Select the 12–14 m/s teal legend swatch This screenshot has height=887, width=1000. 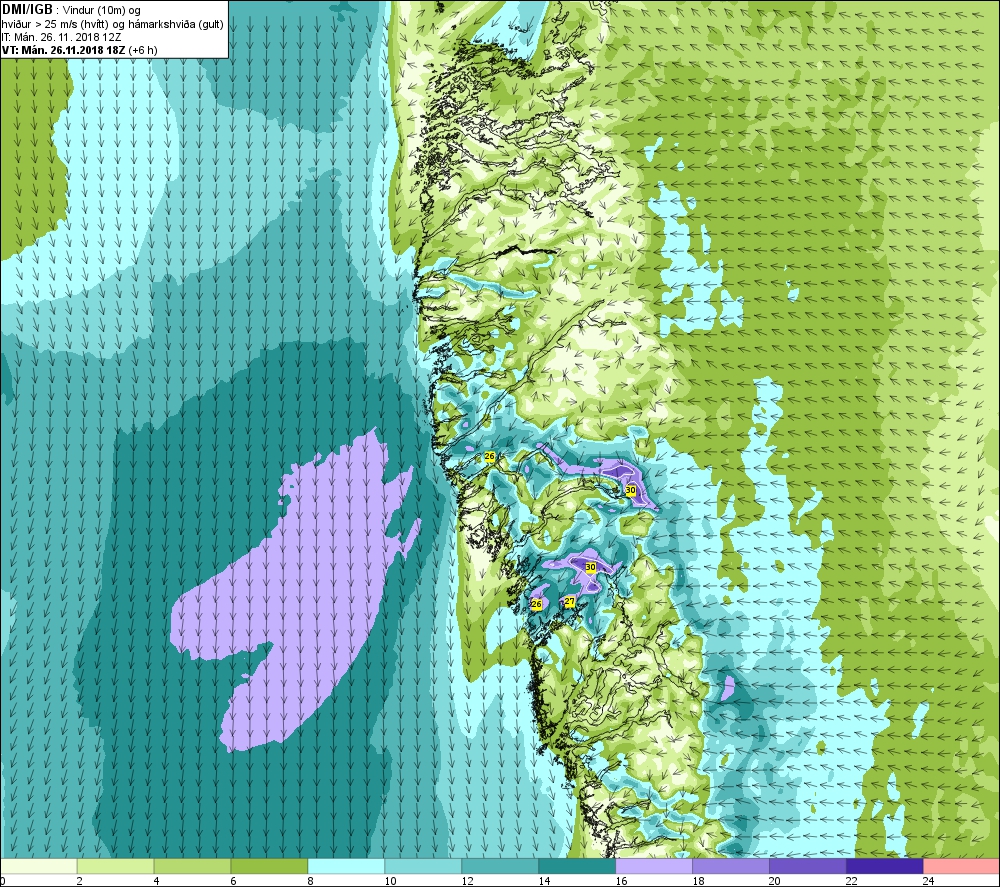[x=500, y=866]
